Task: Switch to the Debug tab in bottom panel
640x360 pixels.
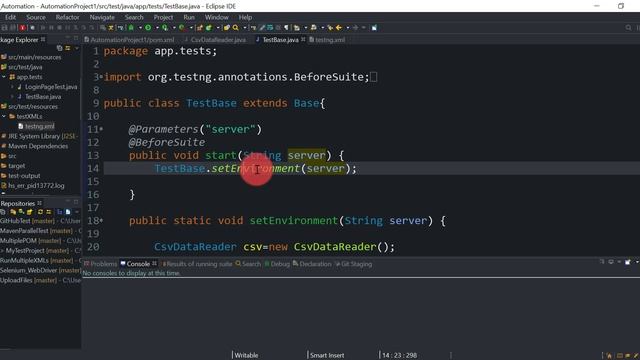Action: (x=277, y=264)
